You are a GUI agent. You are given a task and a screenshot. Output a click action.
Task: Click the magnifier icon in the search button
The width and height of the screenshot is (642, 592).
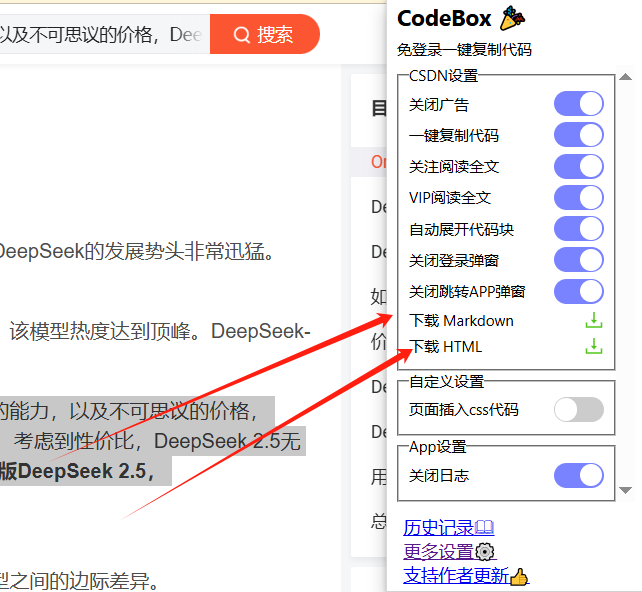(242, 35)
